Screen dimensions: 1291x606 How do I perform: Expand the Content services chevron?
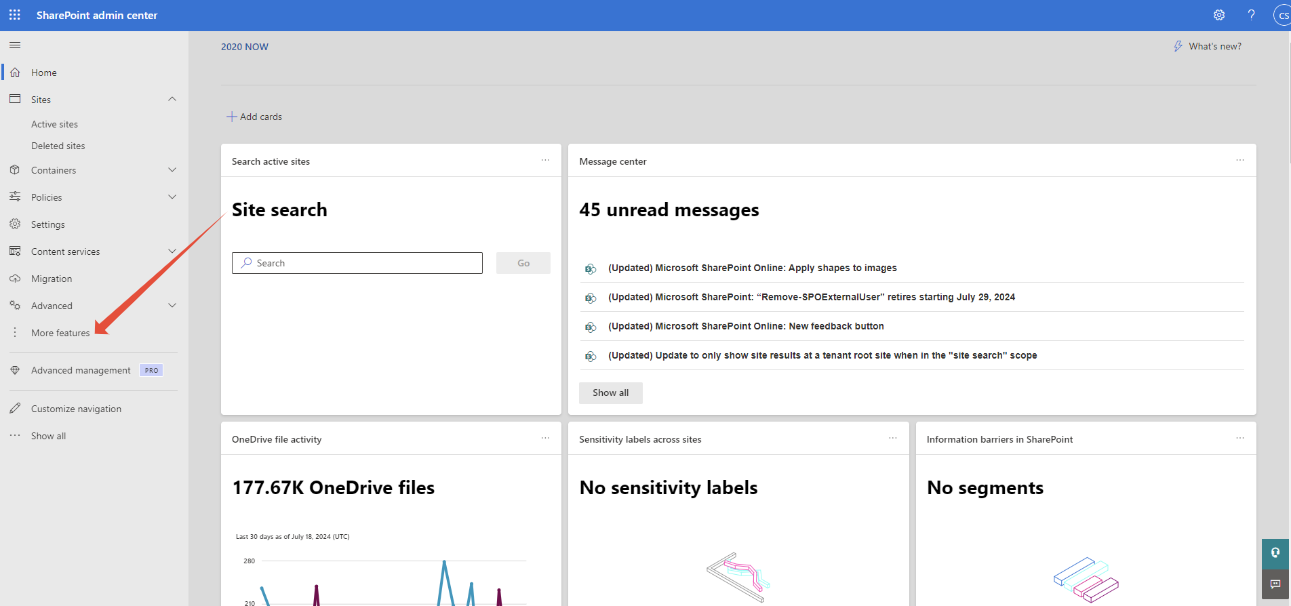click(172, 251)
